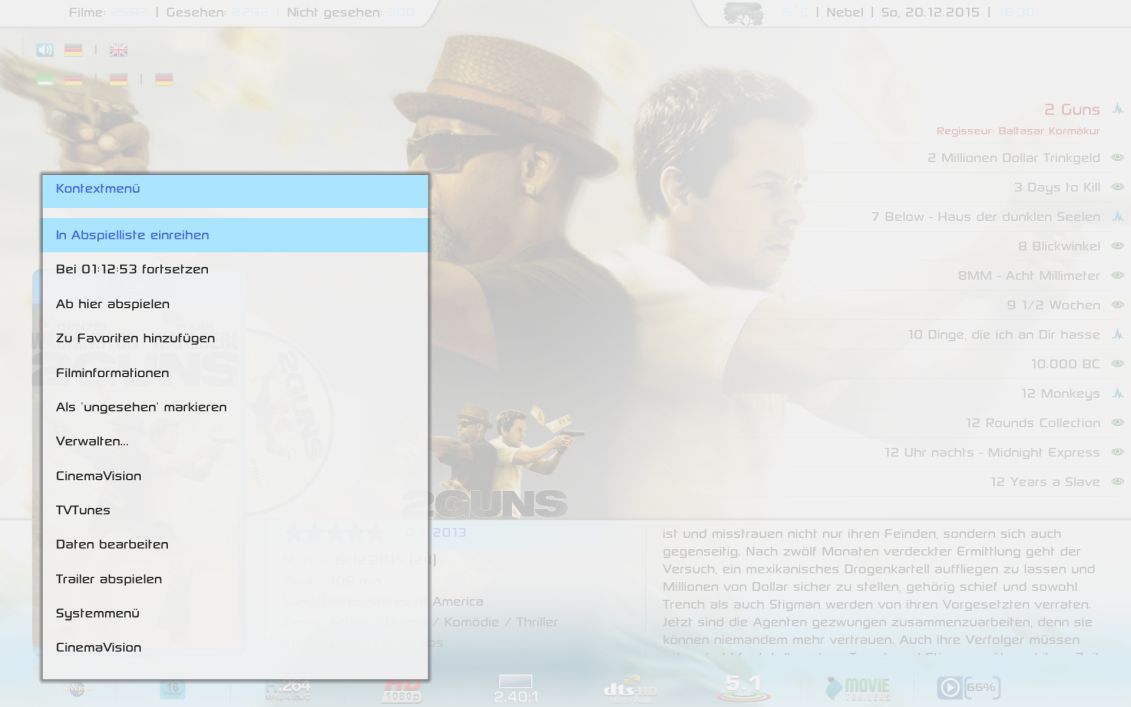
Task: Select '12 Rounds Collection' entry
Action: click(x=1033, y=423)
